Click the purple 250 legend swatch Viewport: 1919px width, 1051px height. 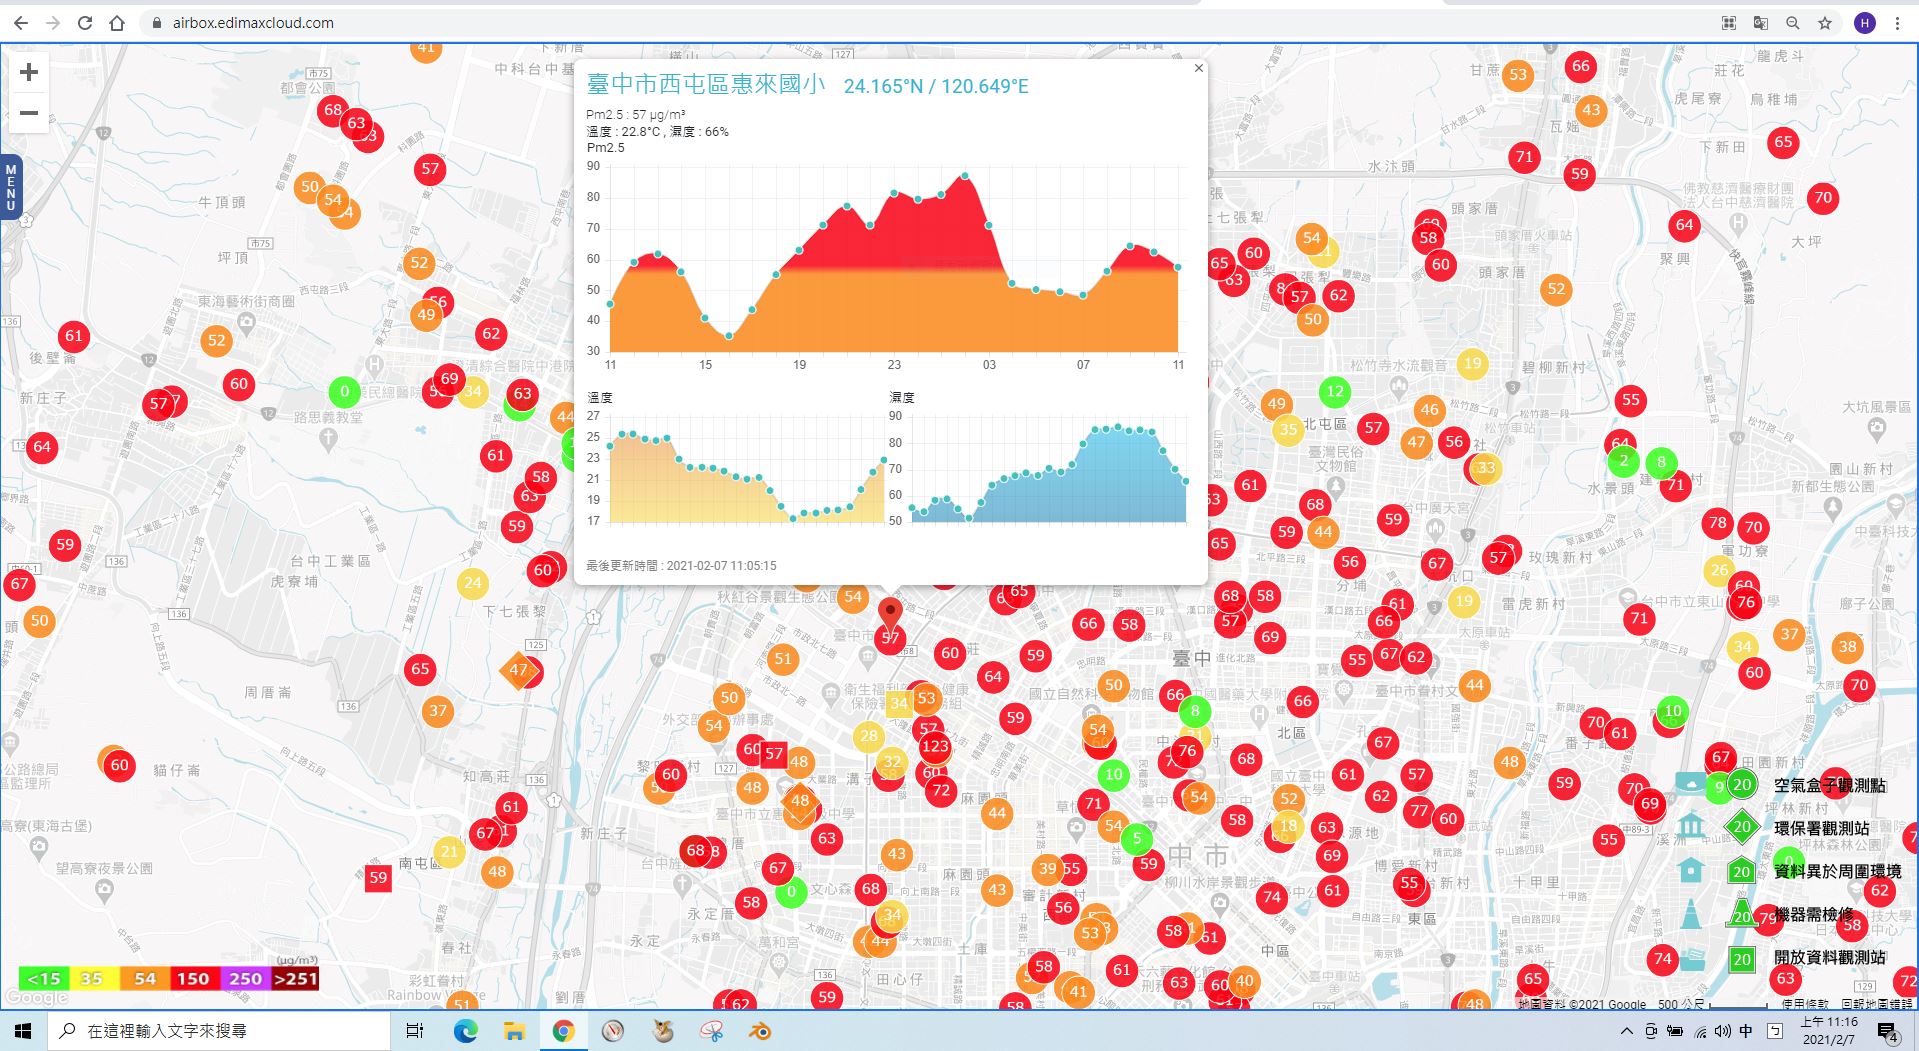[x=246, y=978]
